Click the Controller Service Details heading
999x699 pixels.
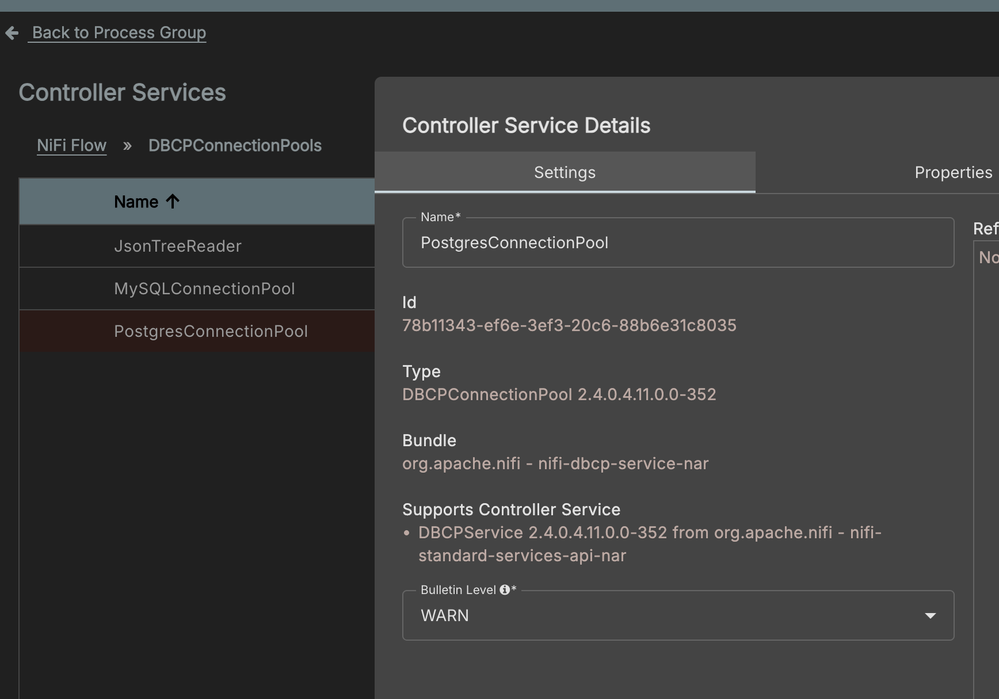click(x=526, y=126)
